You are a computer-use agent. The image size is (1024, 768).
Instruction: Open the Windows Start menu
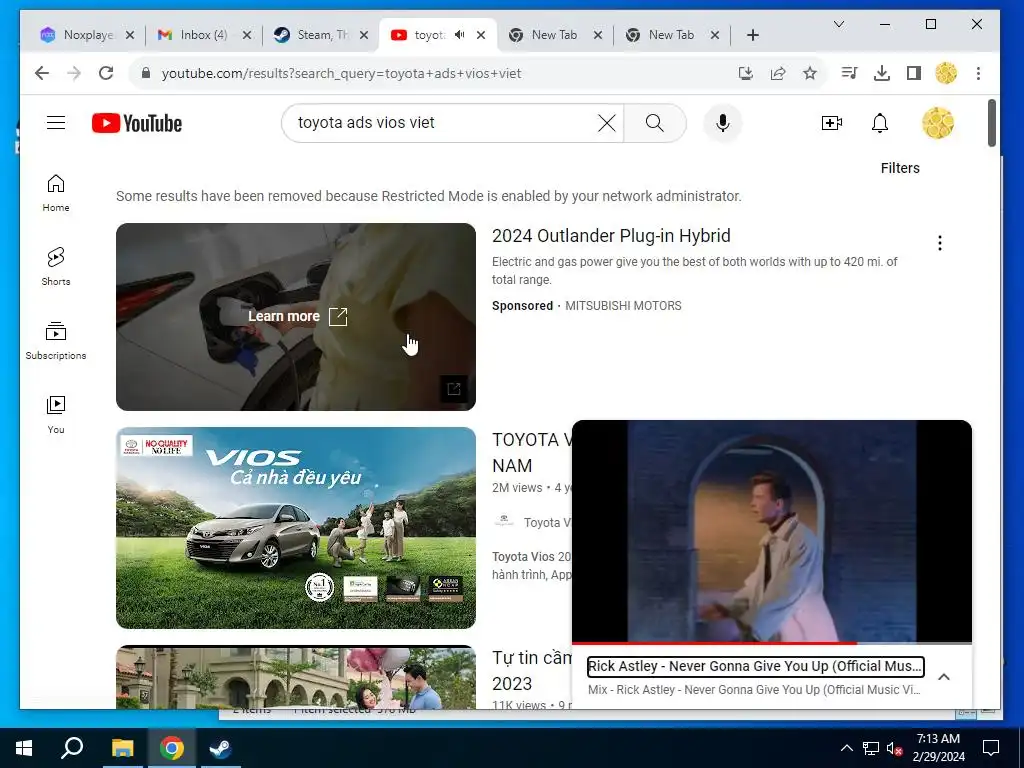(x=24, y=748)
